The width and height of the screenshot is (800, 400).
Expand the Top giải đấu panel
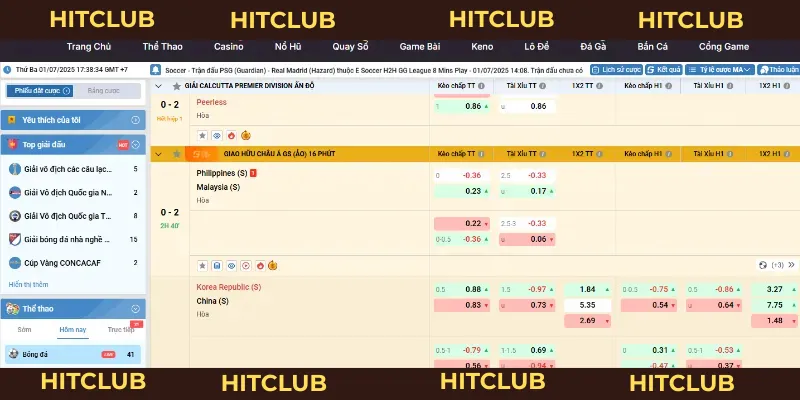[135, 145]
